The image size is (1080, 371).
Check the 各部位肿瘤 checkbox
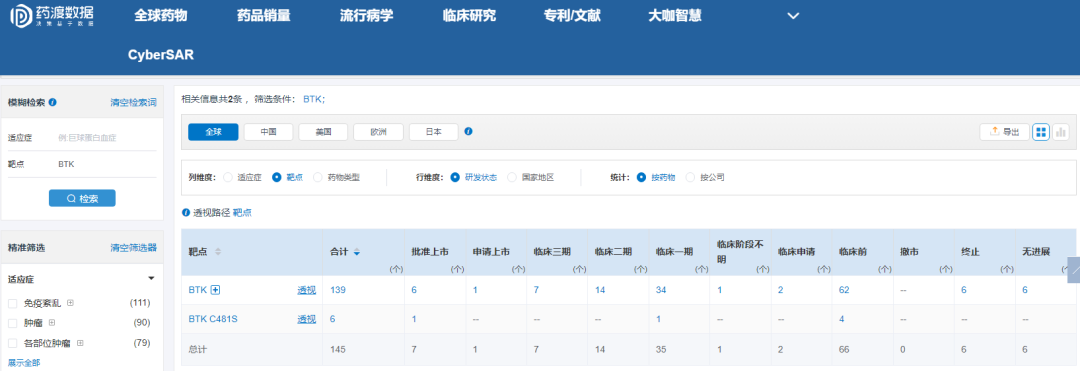(x=12, y=343)
